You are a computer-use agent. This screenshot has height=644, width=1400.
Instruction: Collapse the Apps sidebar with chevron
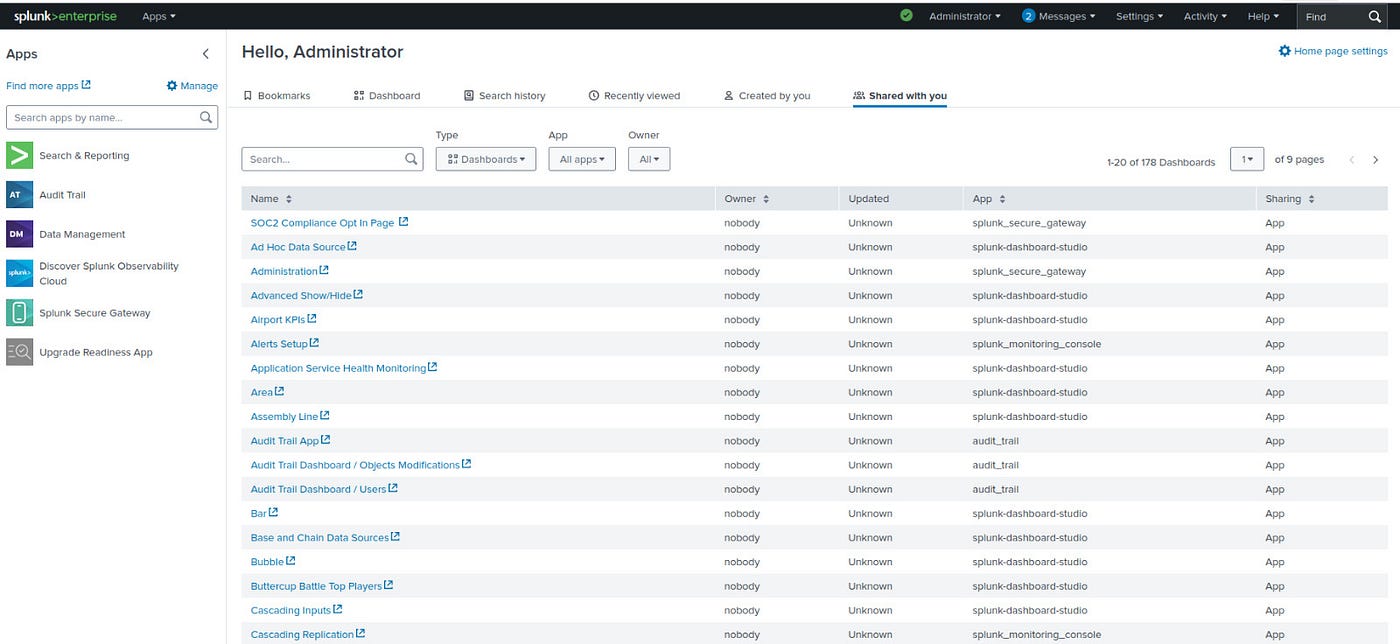206,54
